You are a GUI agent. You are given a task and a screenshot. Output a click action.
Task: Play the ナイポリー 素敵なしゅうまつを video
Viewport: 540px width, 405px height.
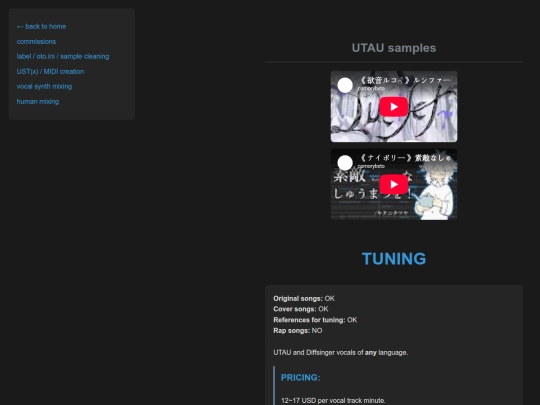tap(394, 184)
